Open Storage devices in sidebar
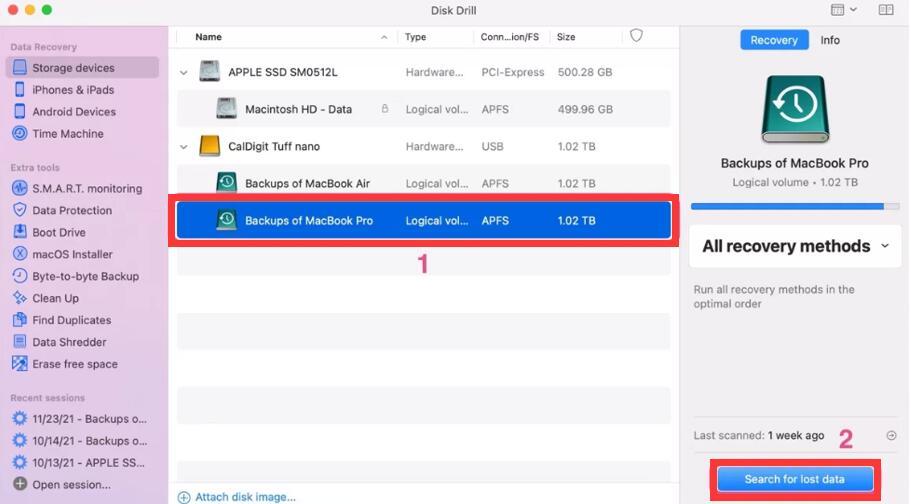Image resolution: width=911 pixels, height=504 pixels. click(82, 67)
